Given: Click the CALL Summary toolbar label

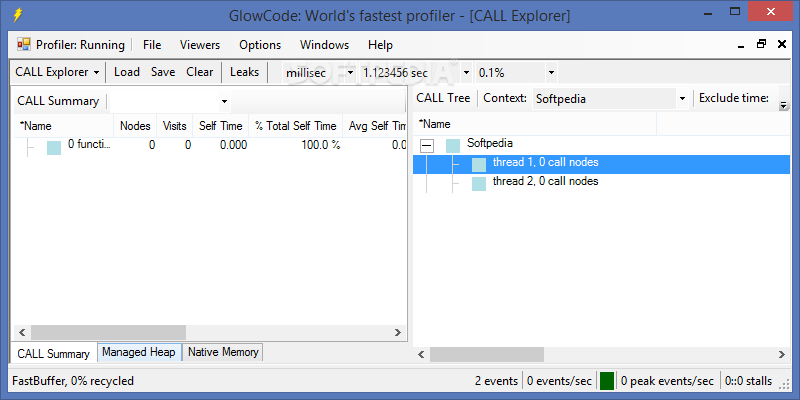Looking at the screenshot, I should click(58, 101).
